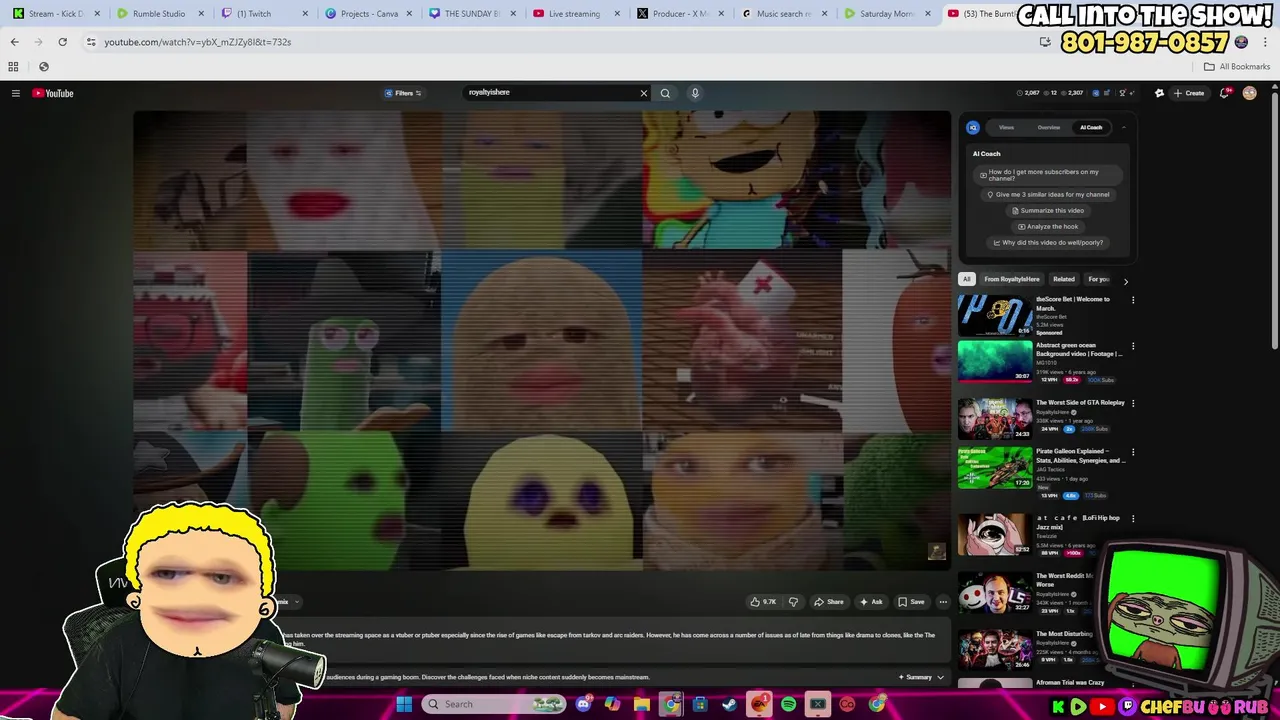Screen dimensions: 1280x720
Task: Click the Share button
Action: click(x=829, y=602)
